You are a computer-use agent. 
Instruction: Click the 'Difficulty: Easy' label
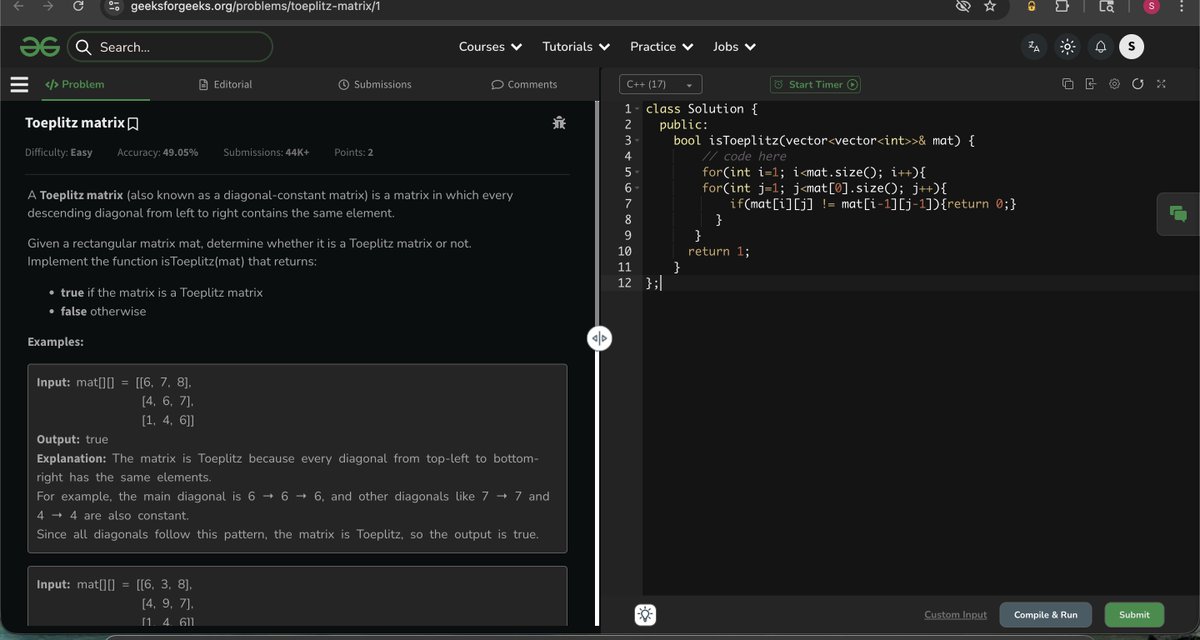point(59,153)
